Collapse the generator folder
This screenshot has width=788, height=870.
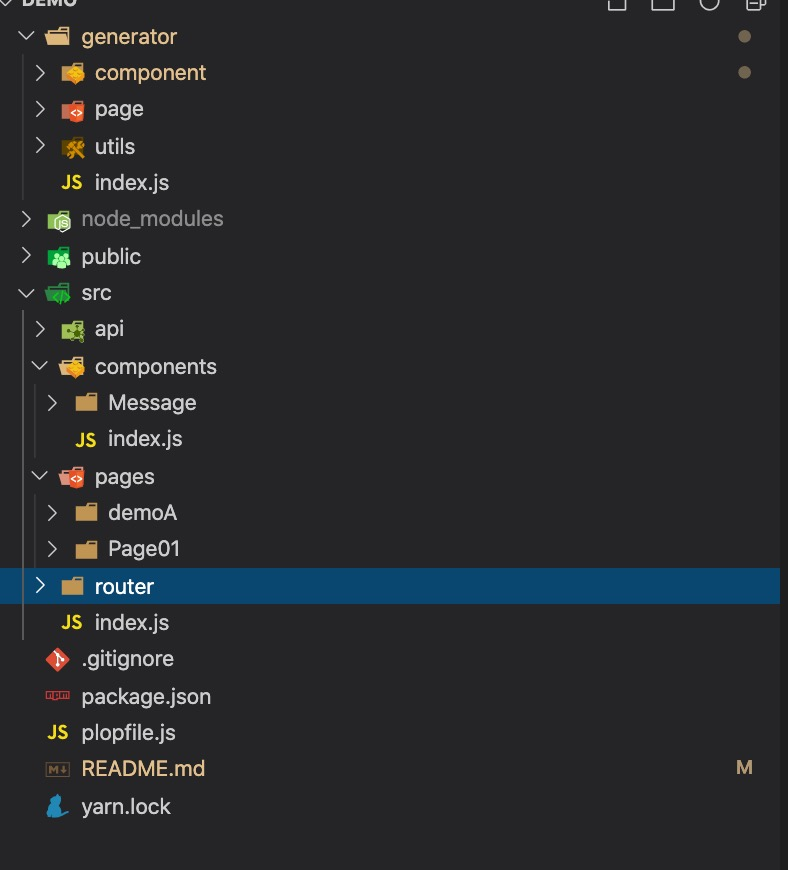[26, 36]
